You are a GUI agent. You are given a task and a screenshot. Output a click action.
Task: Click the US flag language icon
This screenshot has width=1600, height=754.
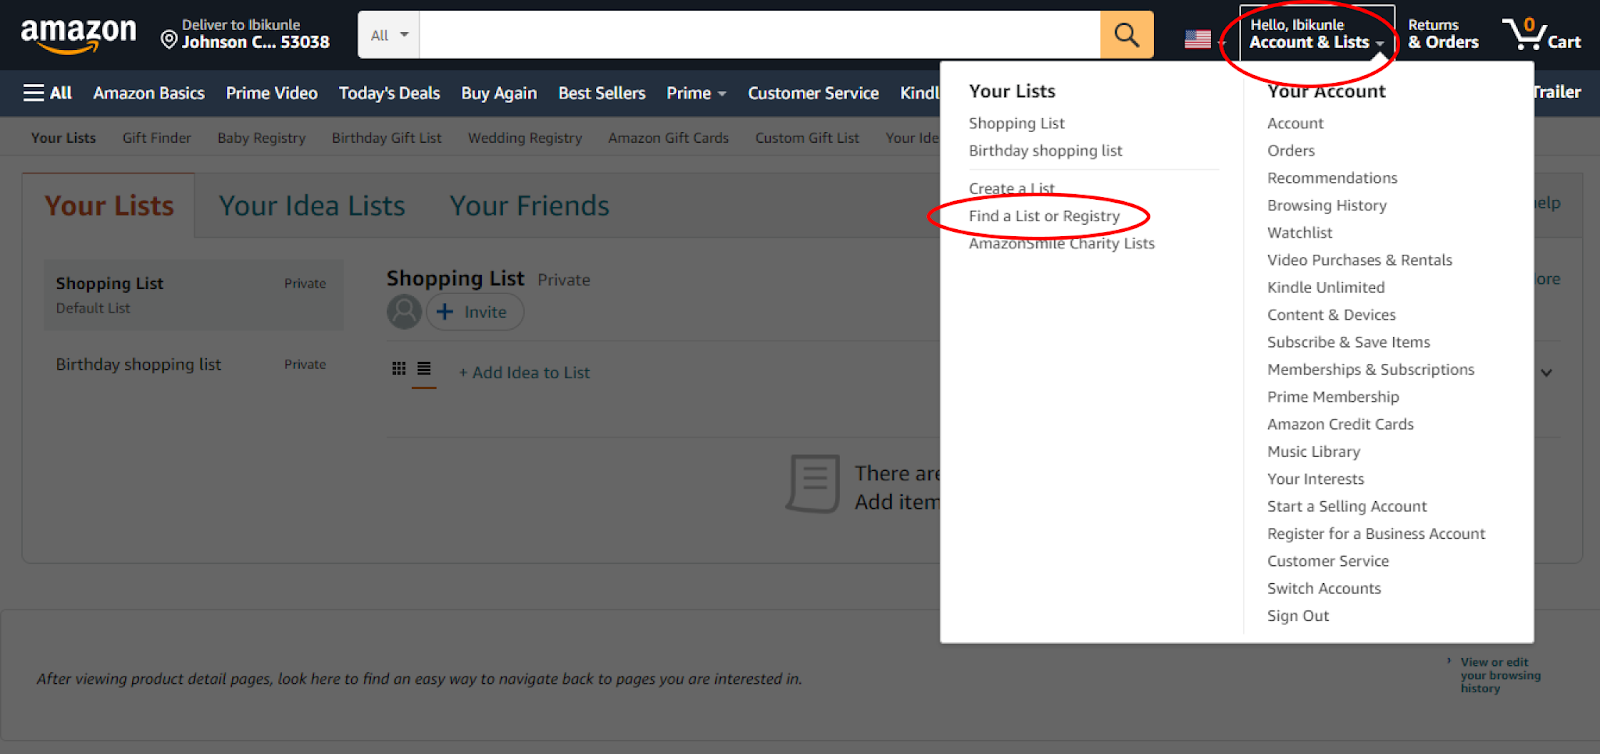click(1198, 39)
